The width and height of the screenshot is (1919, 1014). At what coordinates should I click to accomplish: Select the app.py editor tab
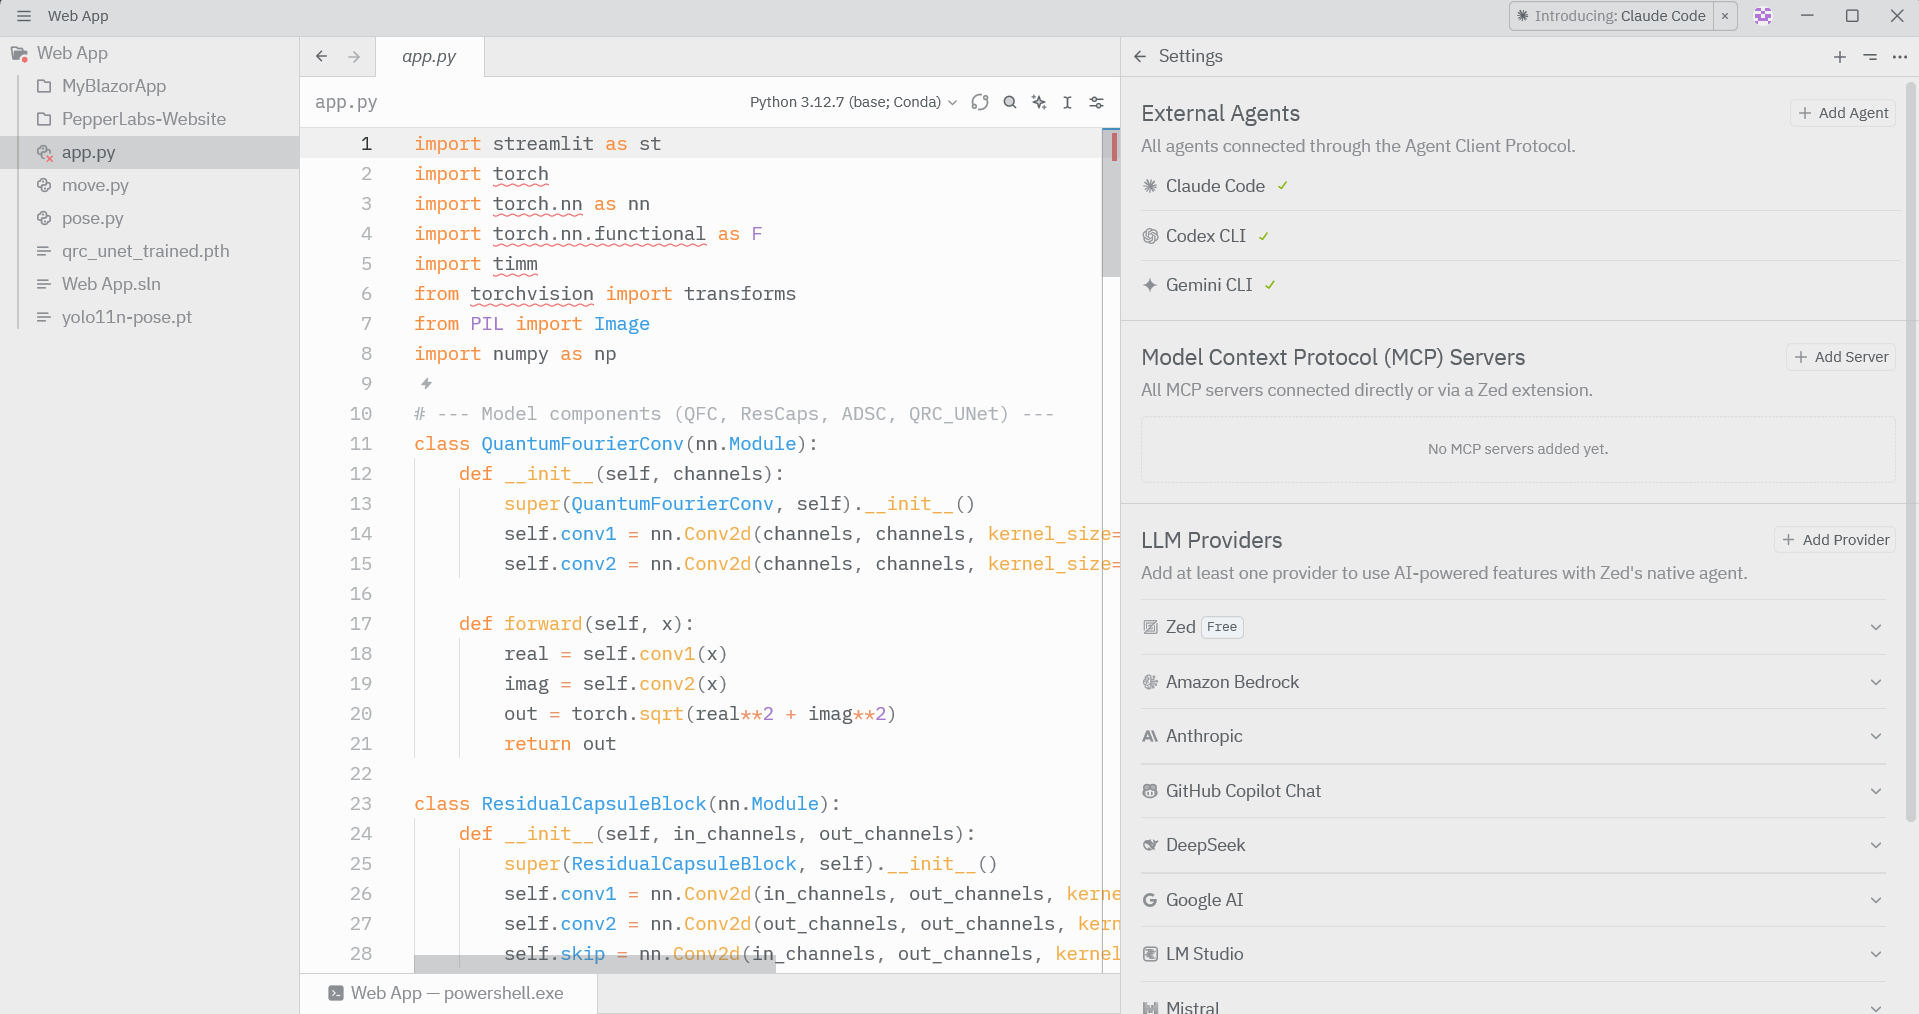(x=429, y=57)
